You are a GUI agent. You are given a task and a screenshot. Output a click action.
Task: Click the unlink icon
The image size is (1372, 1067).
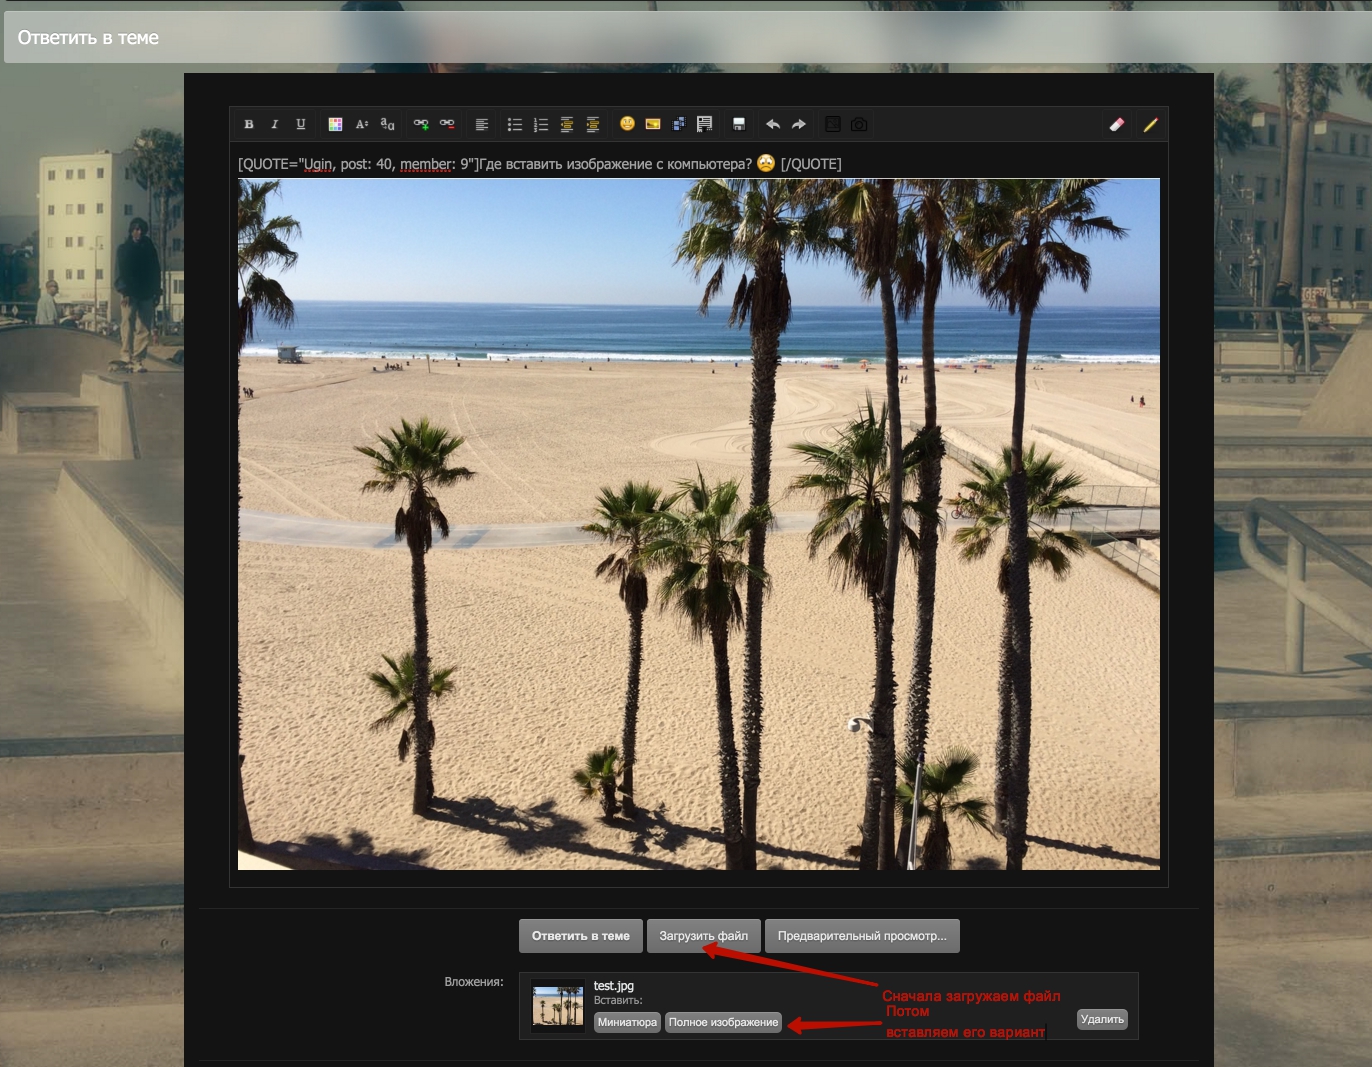pos(447,125)
